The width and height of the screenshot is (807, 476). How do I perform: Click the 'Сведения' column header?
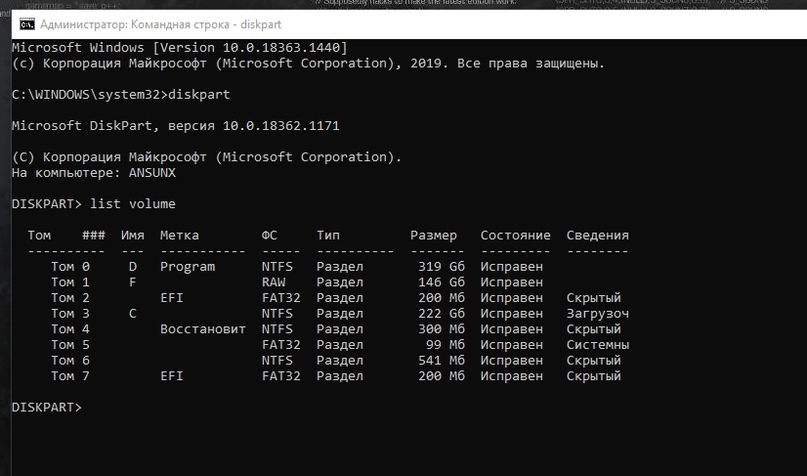598,235
